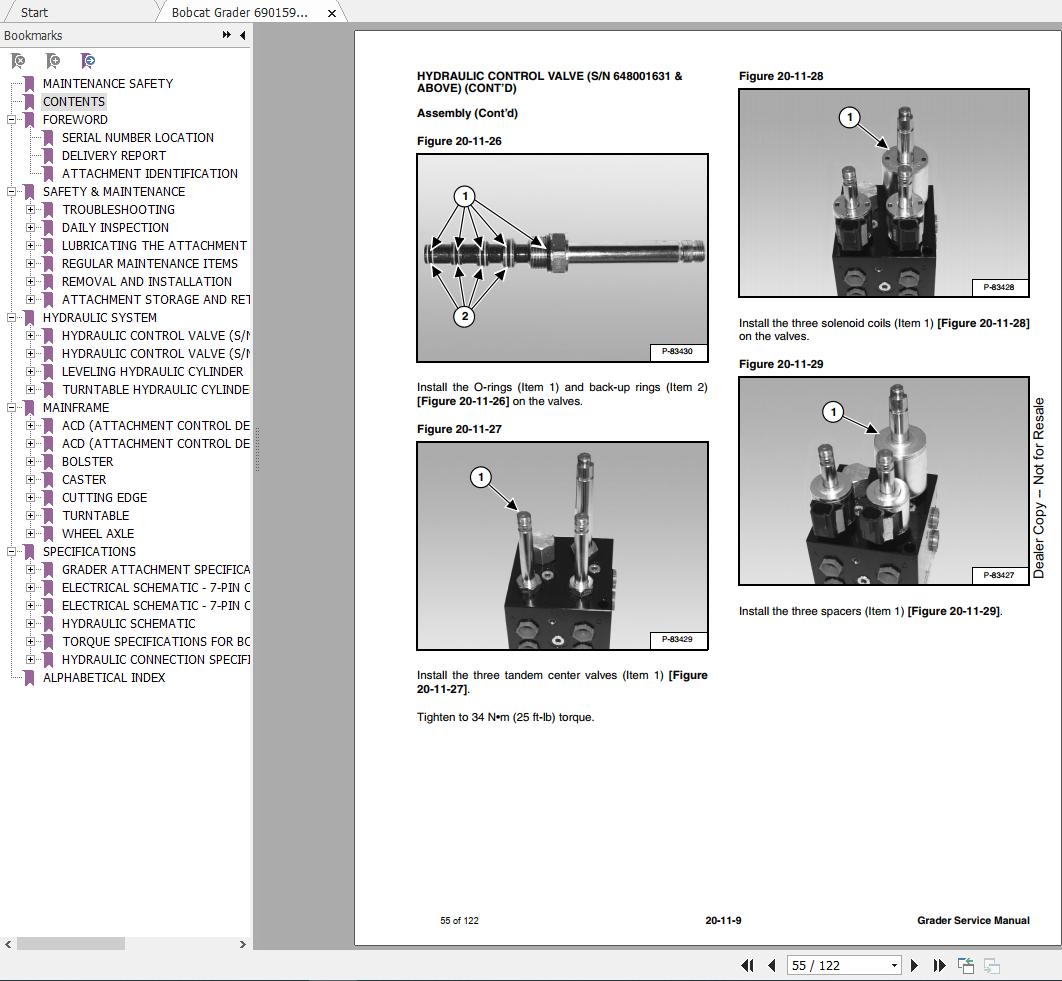Image resolution: width=1062 pixels, height=981 pixels.
Task: Collapse the FOREWORD section
Action: click(x=12, y=120)
